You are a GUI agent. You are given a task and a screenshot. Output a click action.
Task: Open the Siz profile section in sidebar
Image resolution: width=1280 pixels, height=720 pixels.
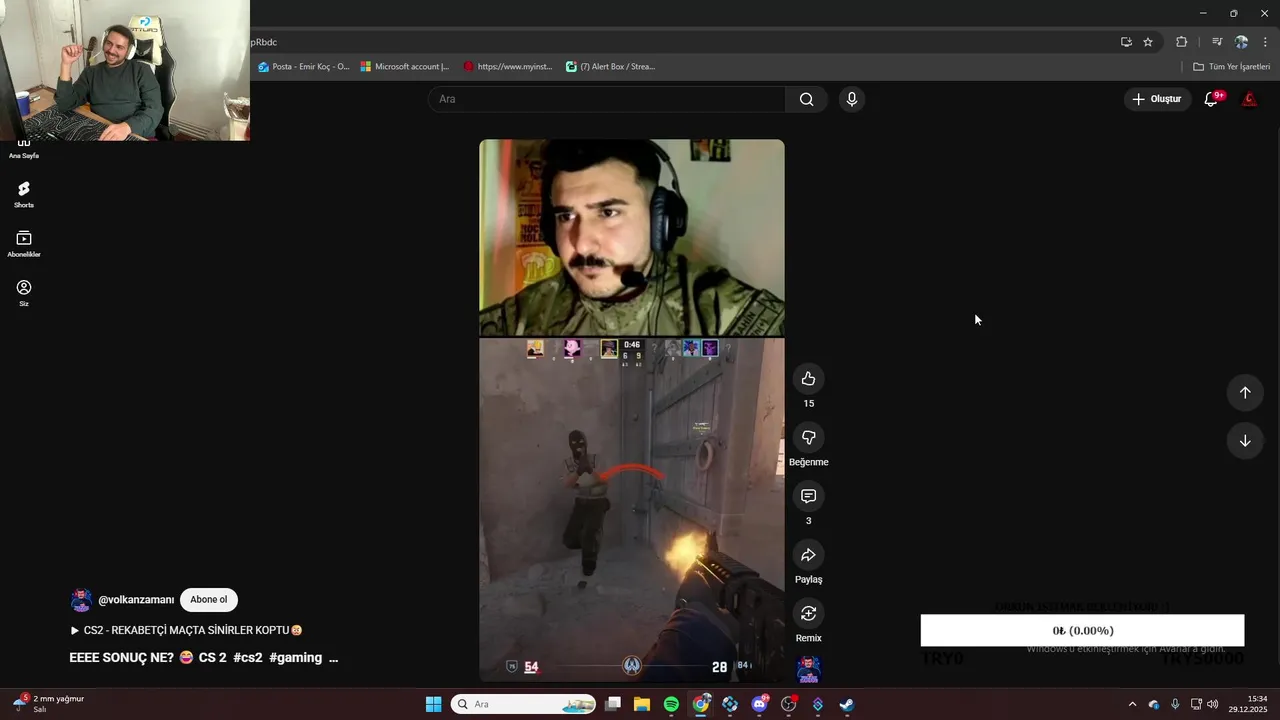[x=24, y=293]
